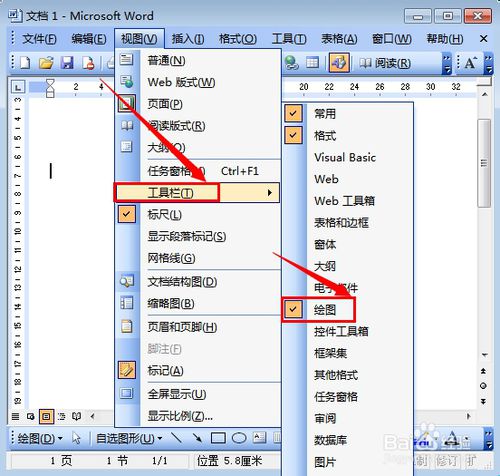
Task: Click the Save floppy disk icon
Action: pos(67,63)
